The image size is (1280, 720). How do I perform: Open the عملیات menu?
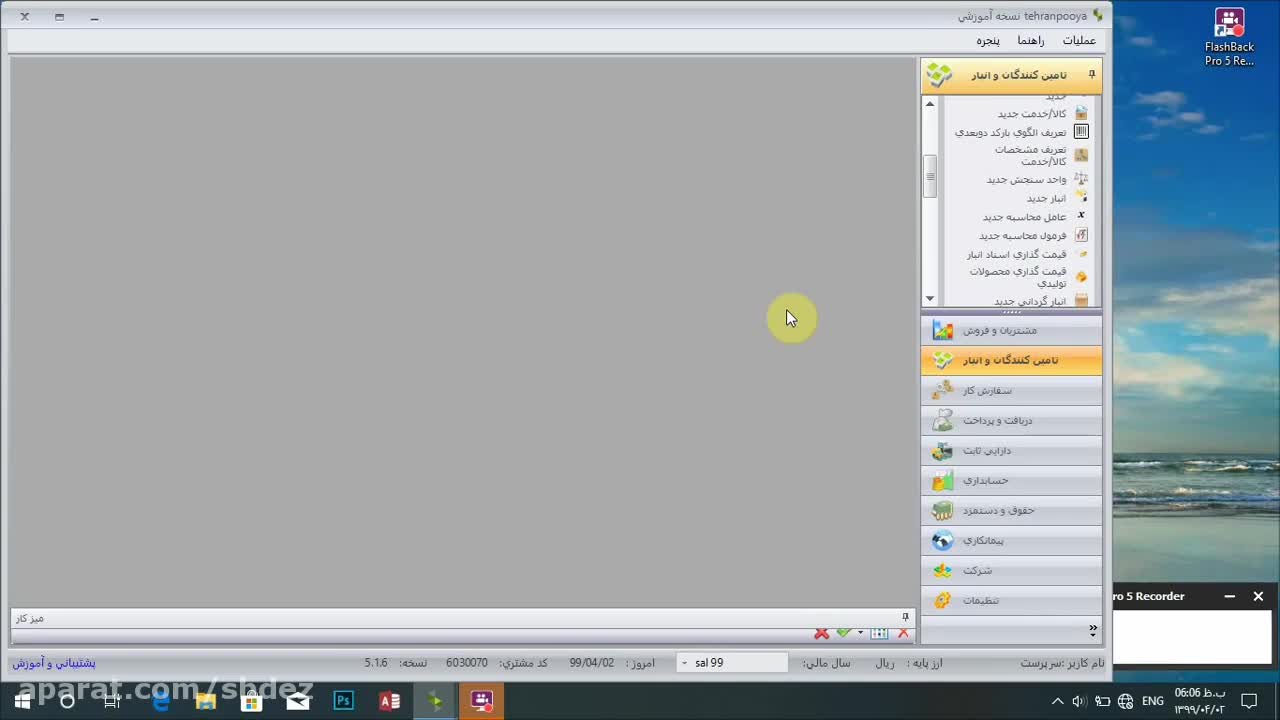(x=1079, y=40)
